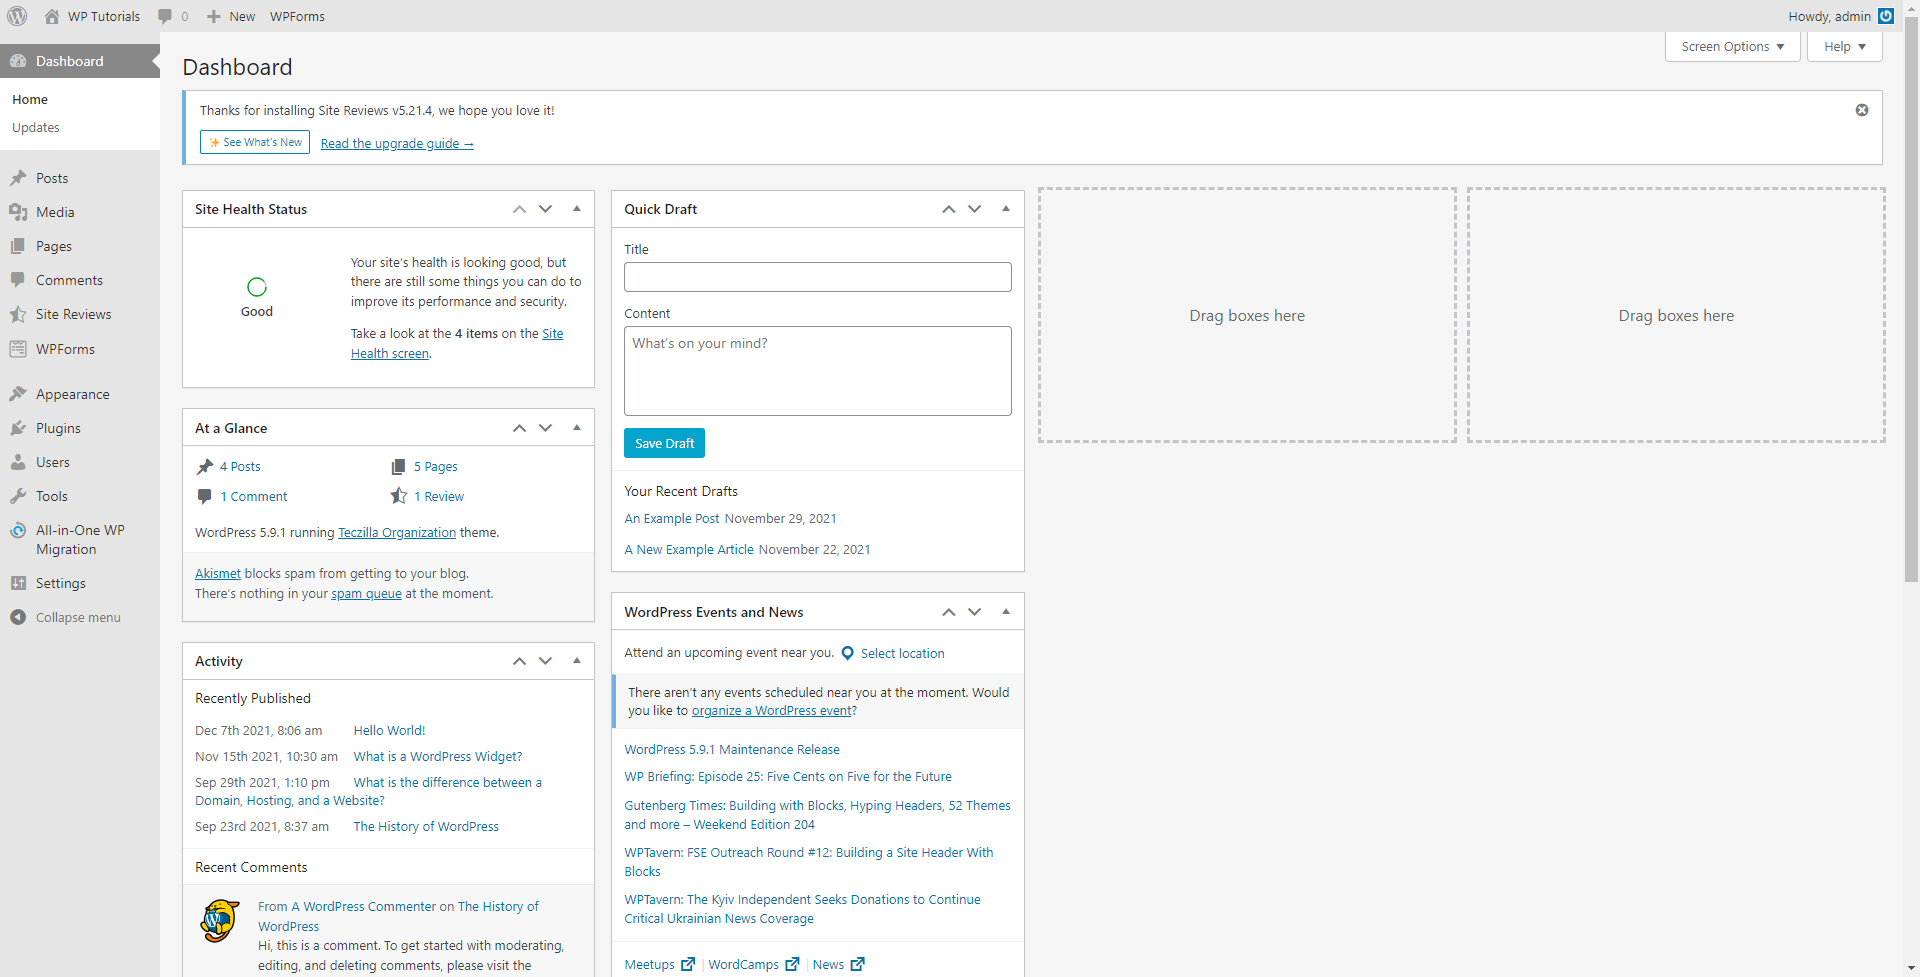Click admin avatar icon beside Howdy
1920x977 pixels.
coord(1886,16)
